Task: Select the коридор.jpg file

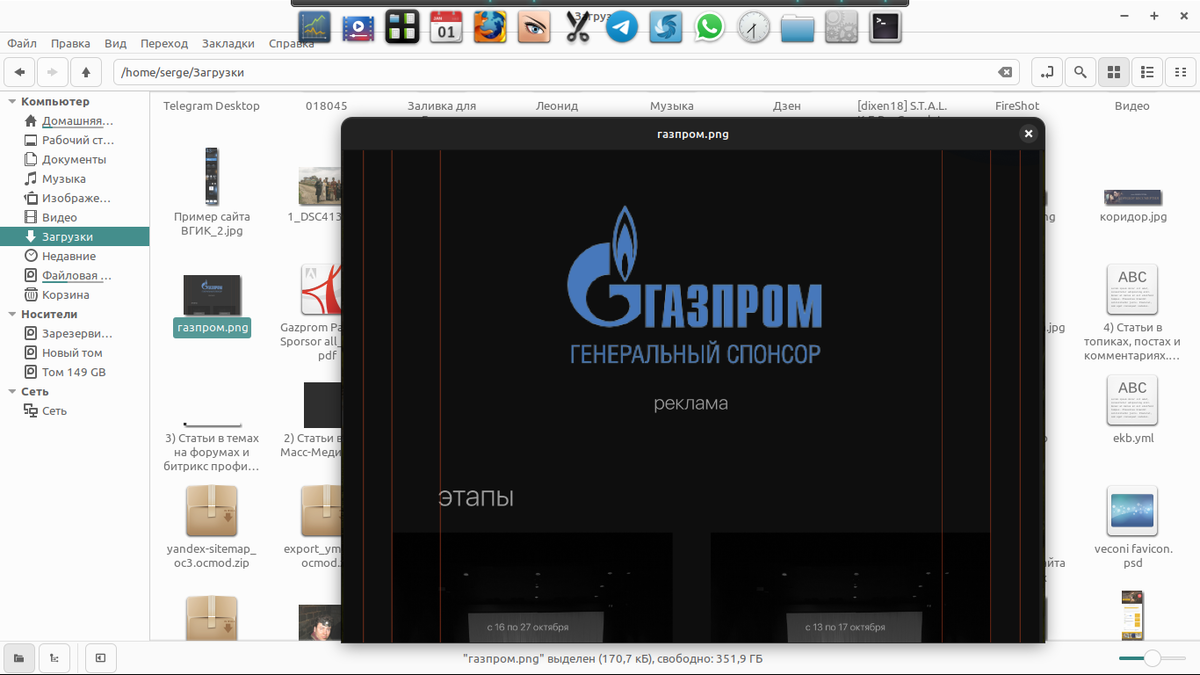Action: [x=1132, y=204]
